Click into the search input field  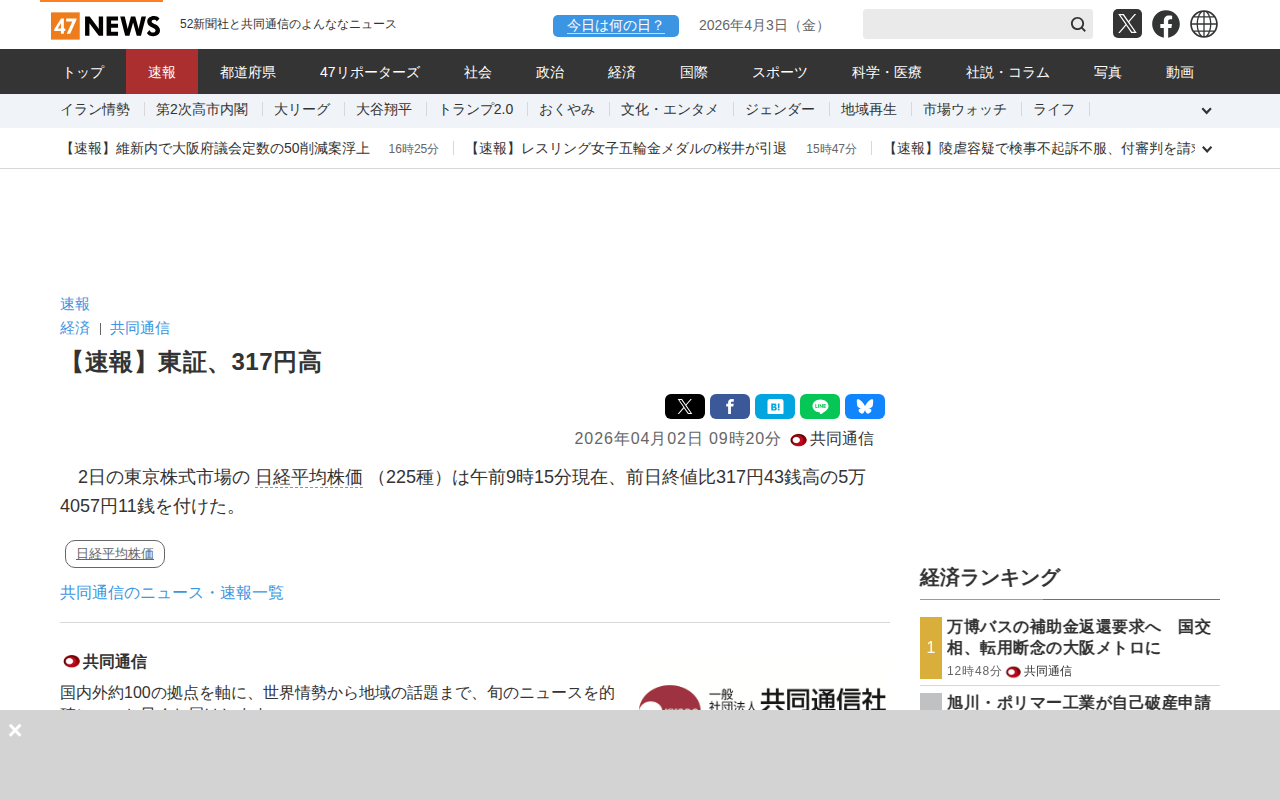pyautogui.click(x=962, y=25)
